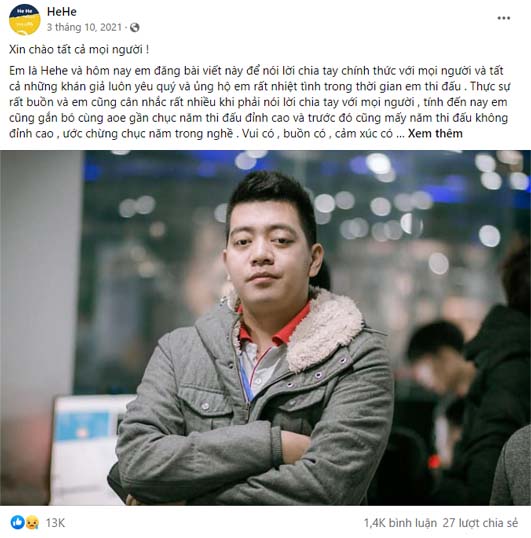Open the HeHe page profile avatar

click(x=24, y=20)
